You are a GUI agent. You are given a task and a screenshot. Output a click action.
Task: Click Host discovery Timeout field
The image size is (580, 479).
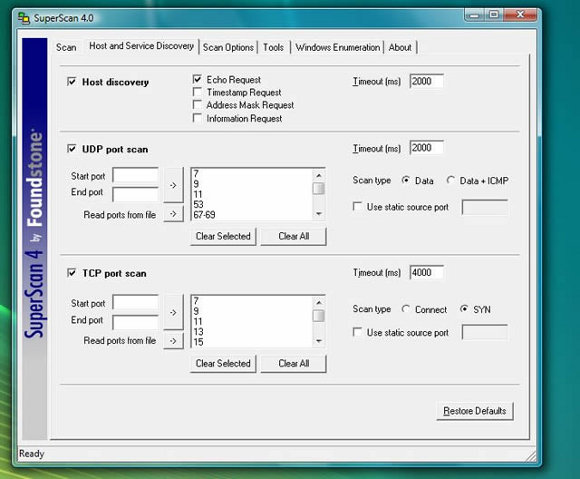[x=426, y=81]
